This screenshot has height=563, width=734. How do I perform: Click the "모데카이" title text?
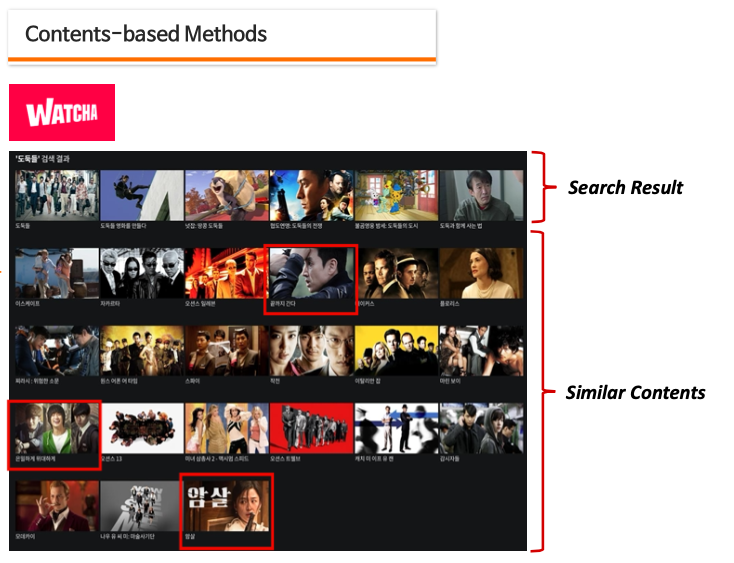[x=25, y=537]
